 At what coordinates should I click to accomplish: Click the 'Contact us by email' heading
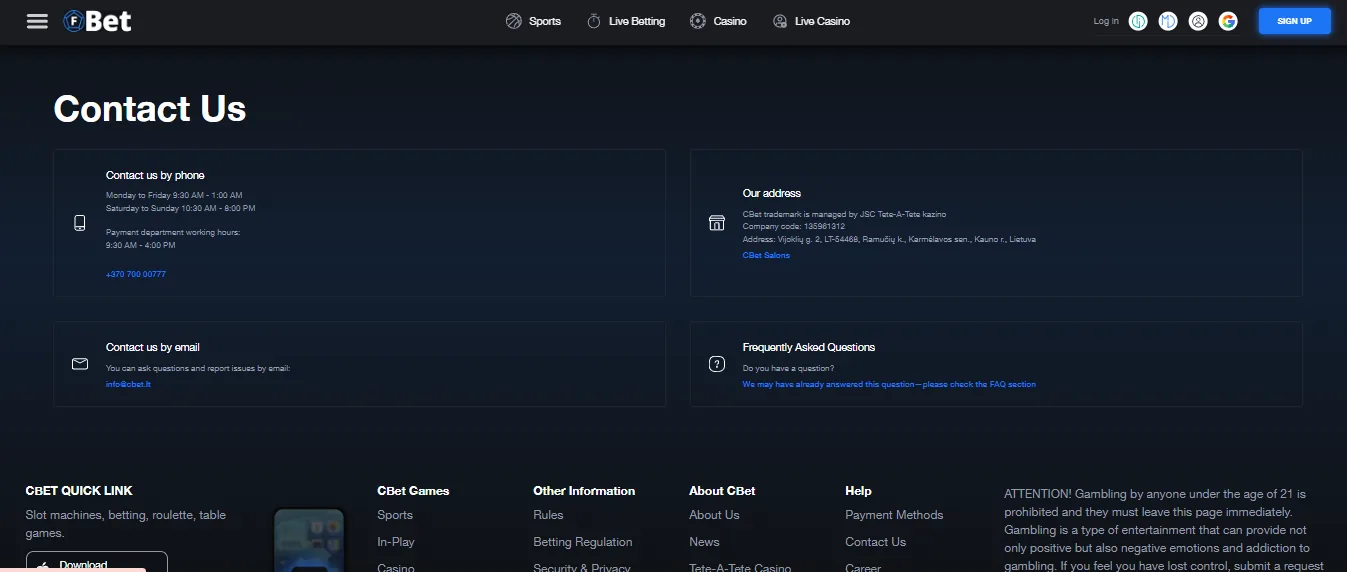pyautogui.click(x=153, y=347)
